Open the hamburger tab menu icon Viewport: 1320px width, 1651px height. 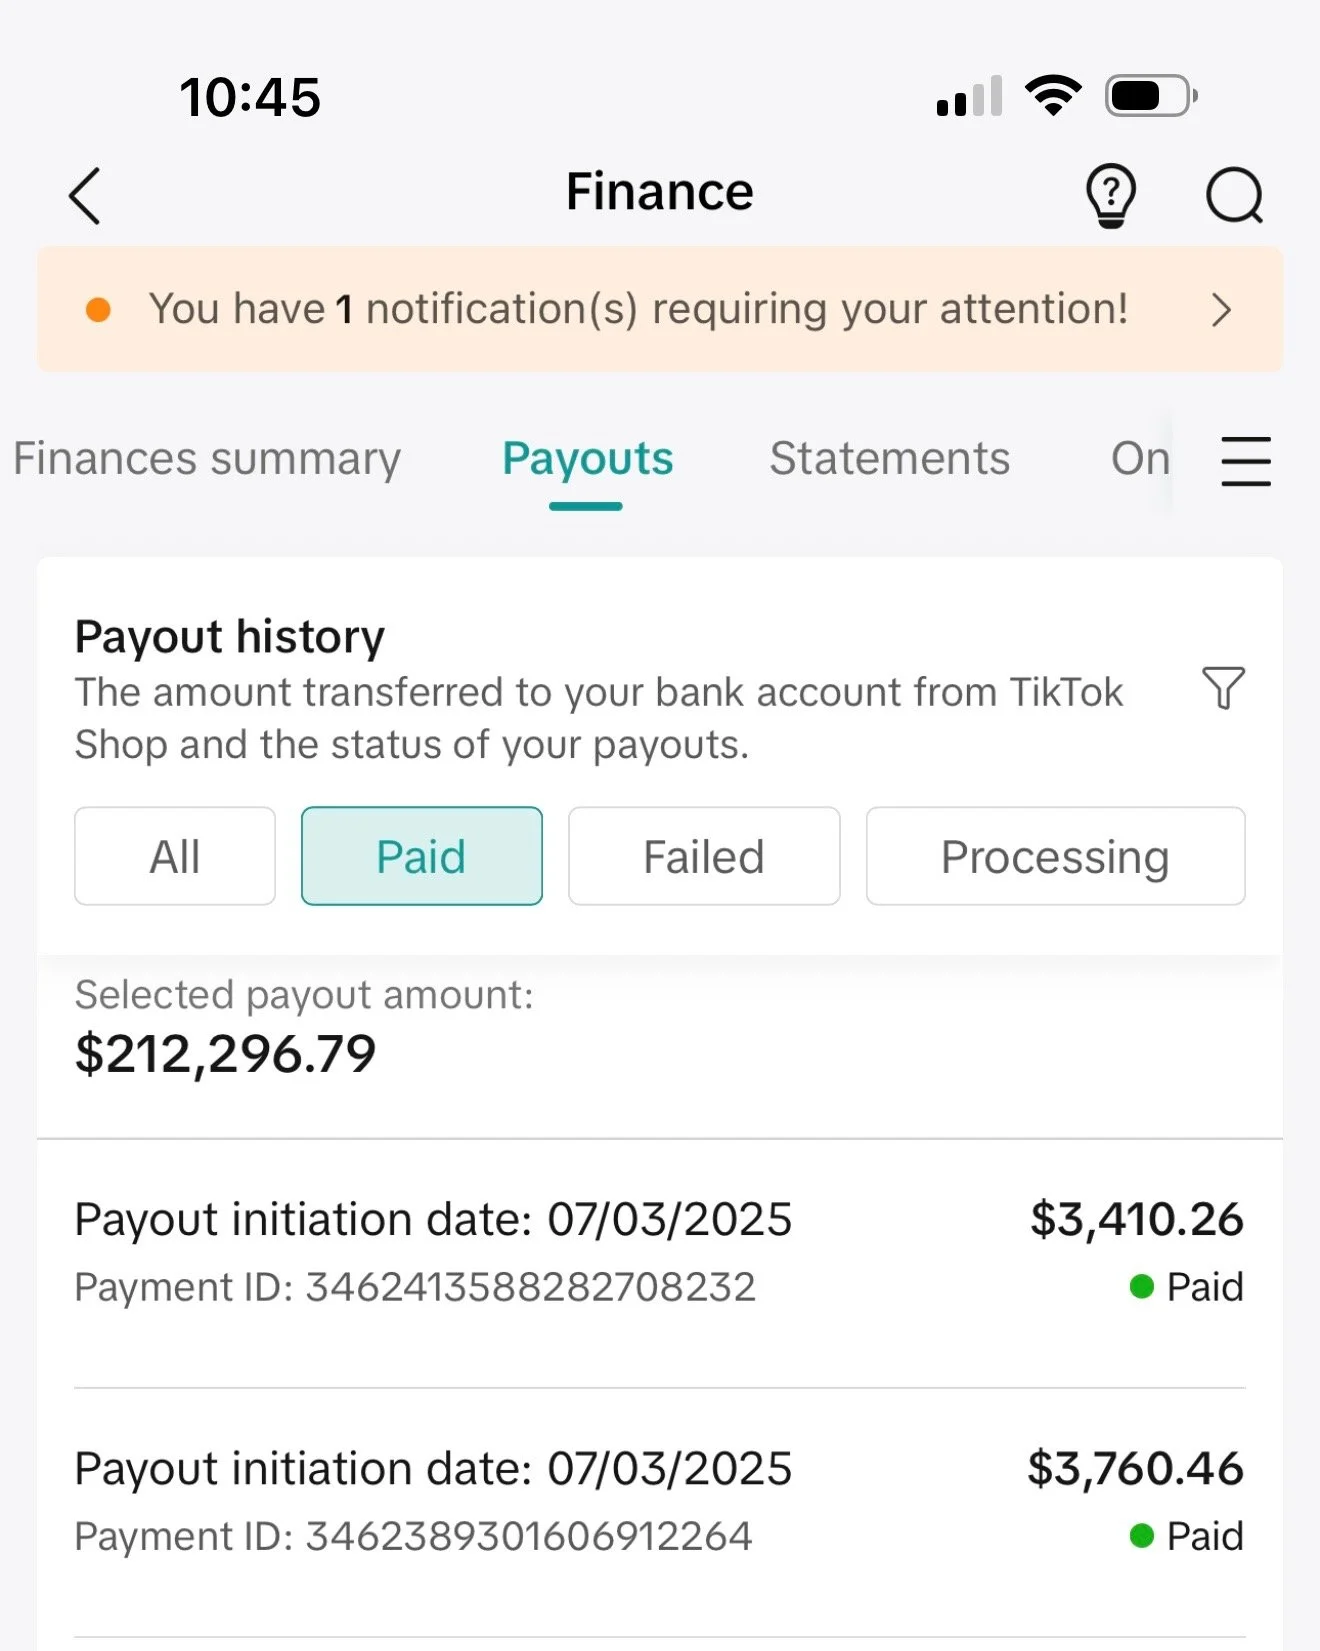pos(1246,461)
